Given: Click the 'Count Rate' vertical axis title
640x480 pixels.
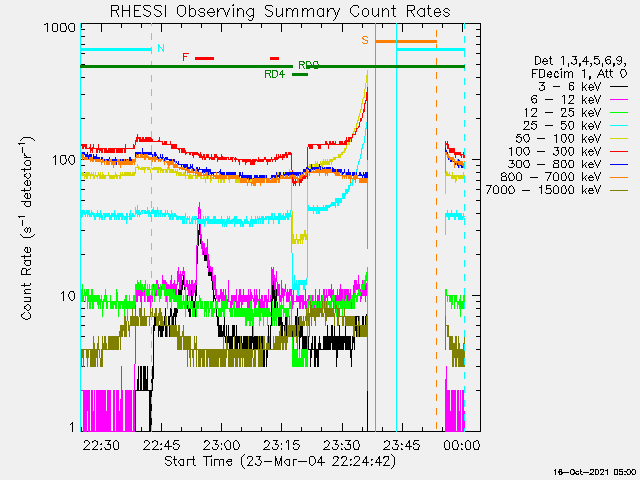Looking at the screenshot, I should [26, 230].
